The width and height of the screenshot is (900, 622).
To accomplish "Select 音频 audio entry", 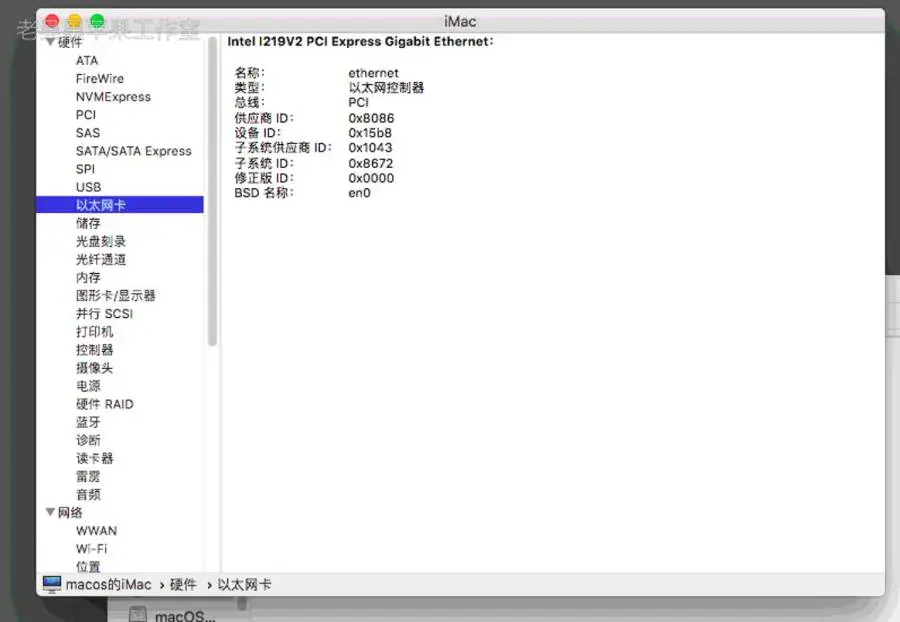I will coord(88,495).
